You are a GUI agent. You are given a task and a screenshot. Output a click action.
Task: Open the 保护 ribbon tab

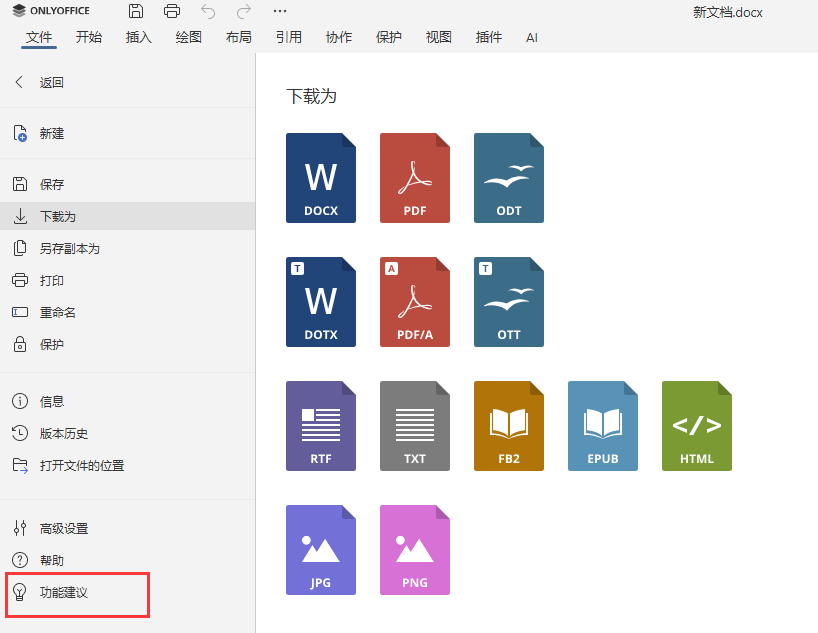[x=389, y=37]
